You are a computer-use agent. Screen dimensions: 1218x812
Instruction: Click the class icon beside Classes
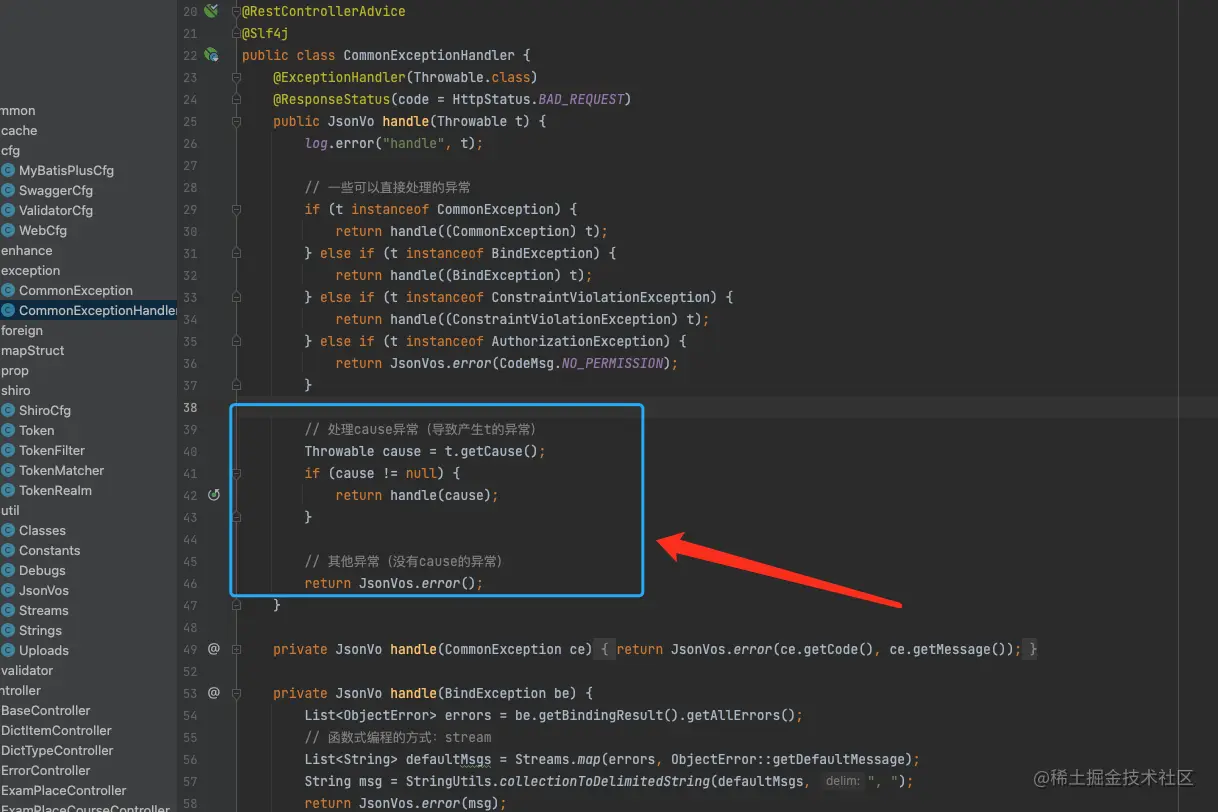[x=8, y=530]
